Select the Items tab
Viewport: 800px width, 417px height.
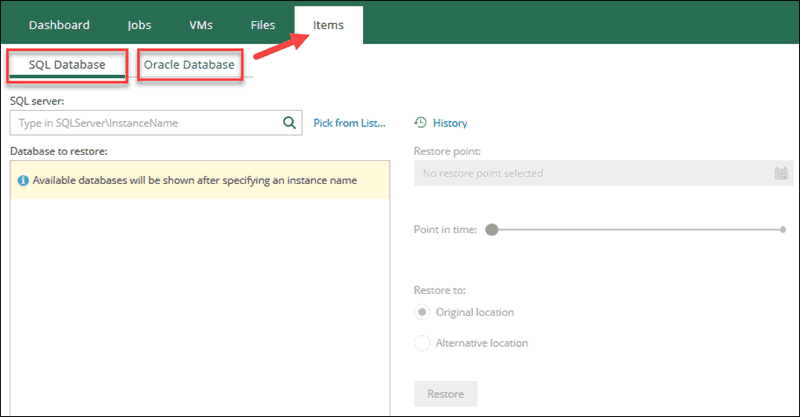(328, 25)
